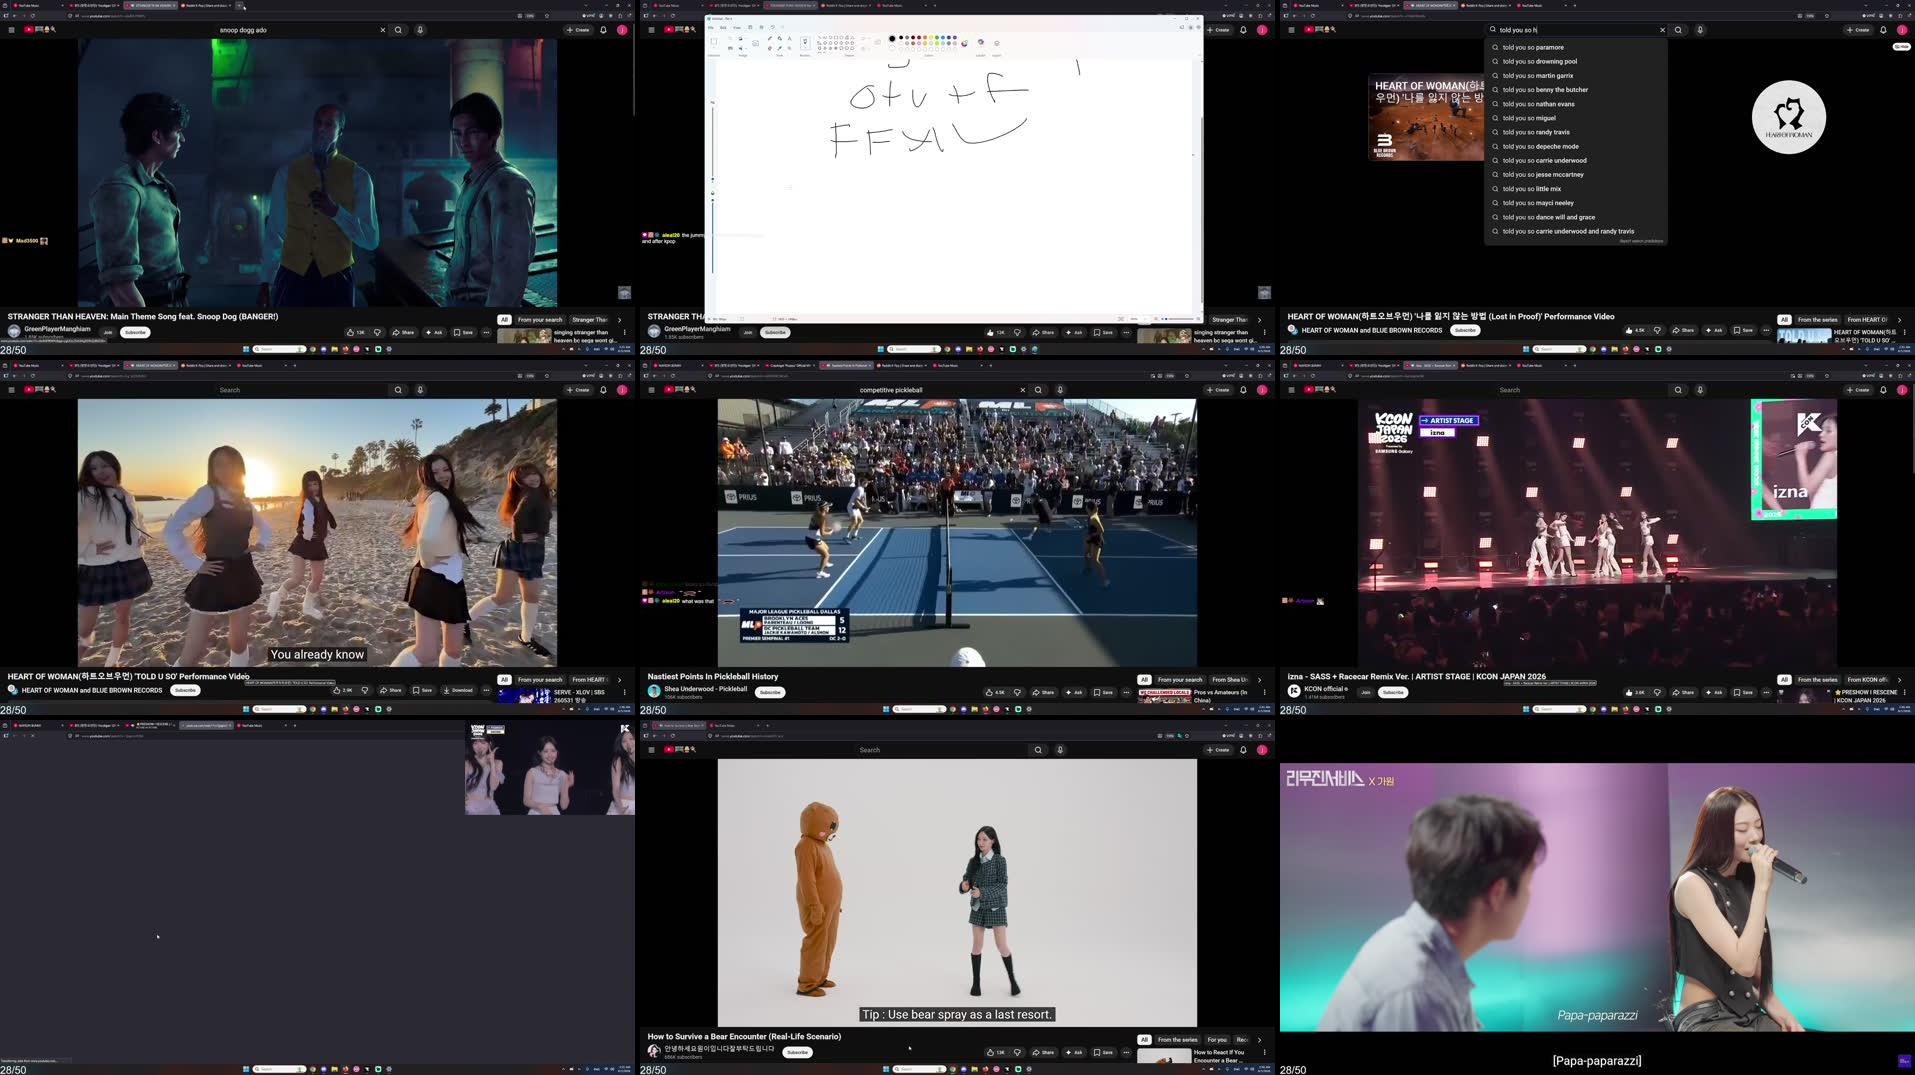Show more chips beside "From HEART" on TOLD U SO
Viewport: 1915px width, 1075px height.
point(619,680)
